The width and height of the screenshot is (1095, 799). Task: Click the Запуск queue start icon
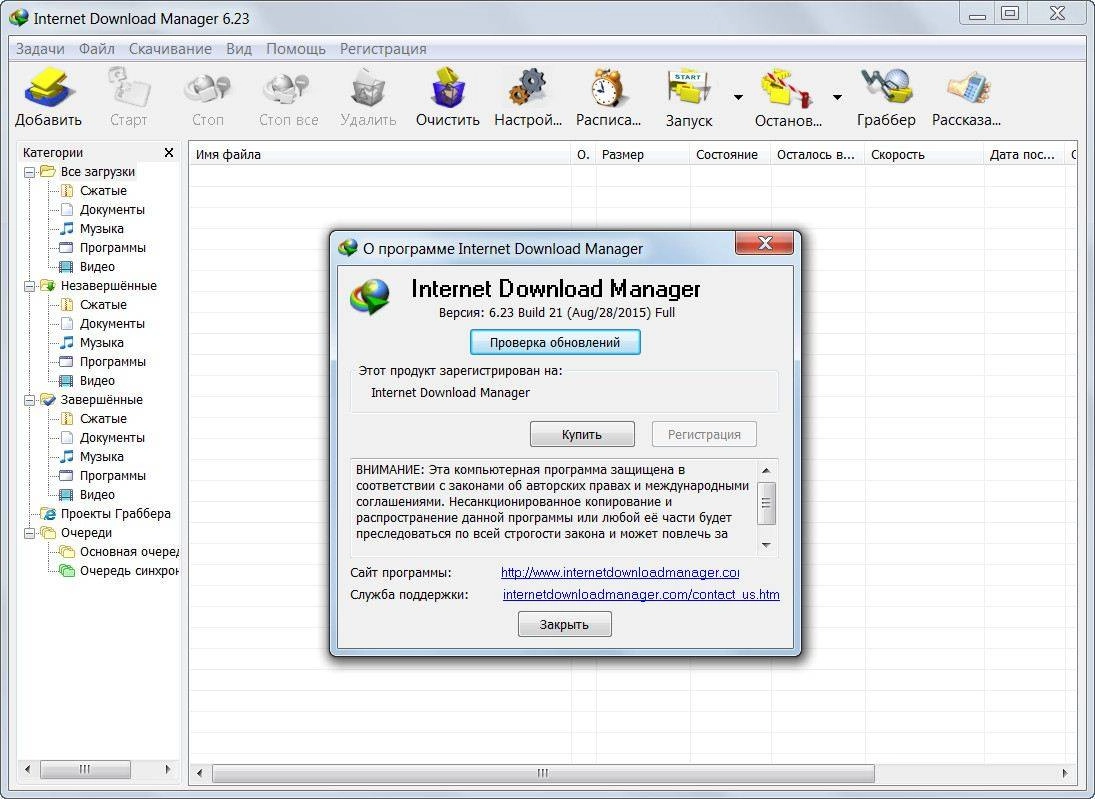689,87
